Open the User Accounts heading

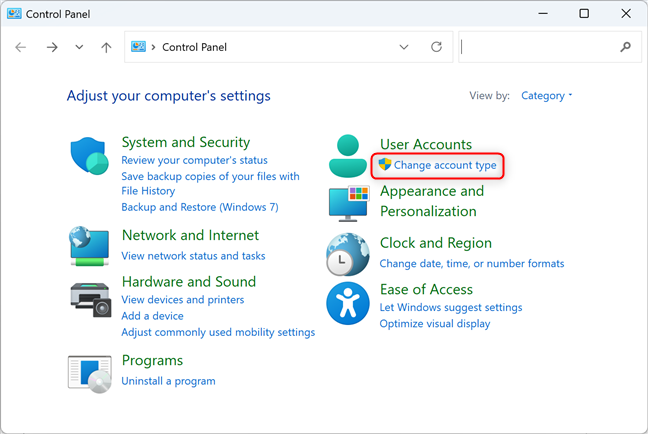(x=426, y=144)
